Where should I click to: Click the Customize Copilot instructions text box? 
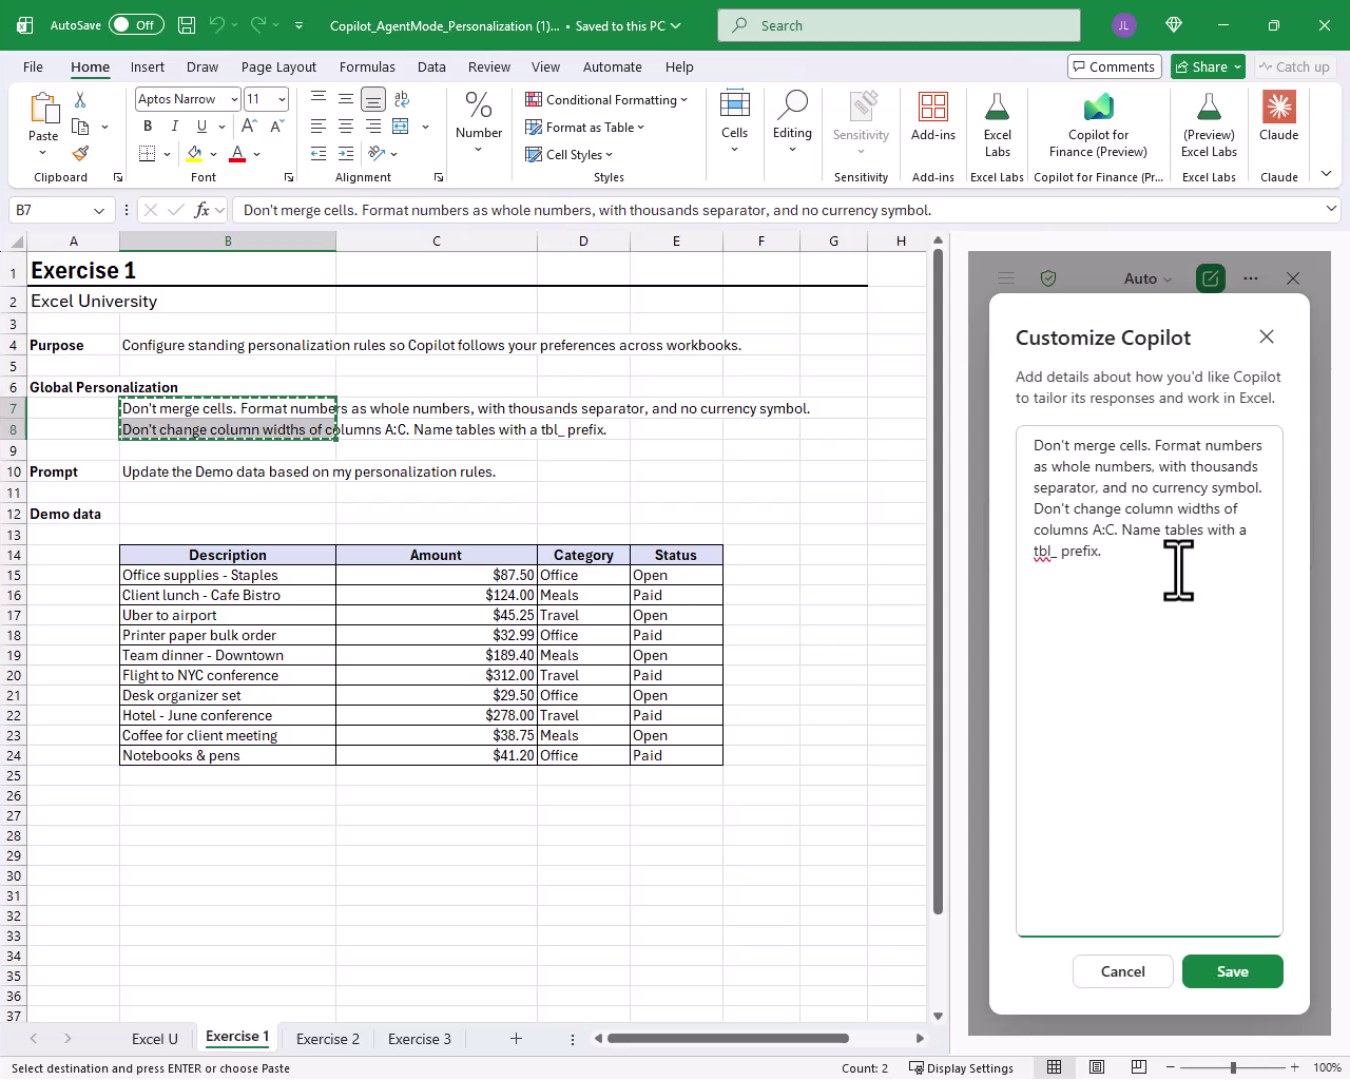coord(1149,681)
